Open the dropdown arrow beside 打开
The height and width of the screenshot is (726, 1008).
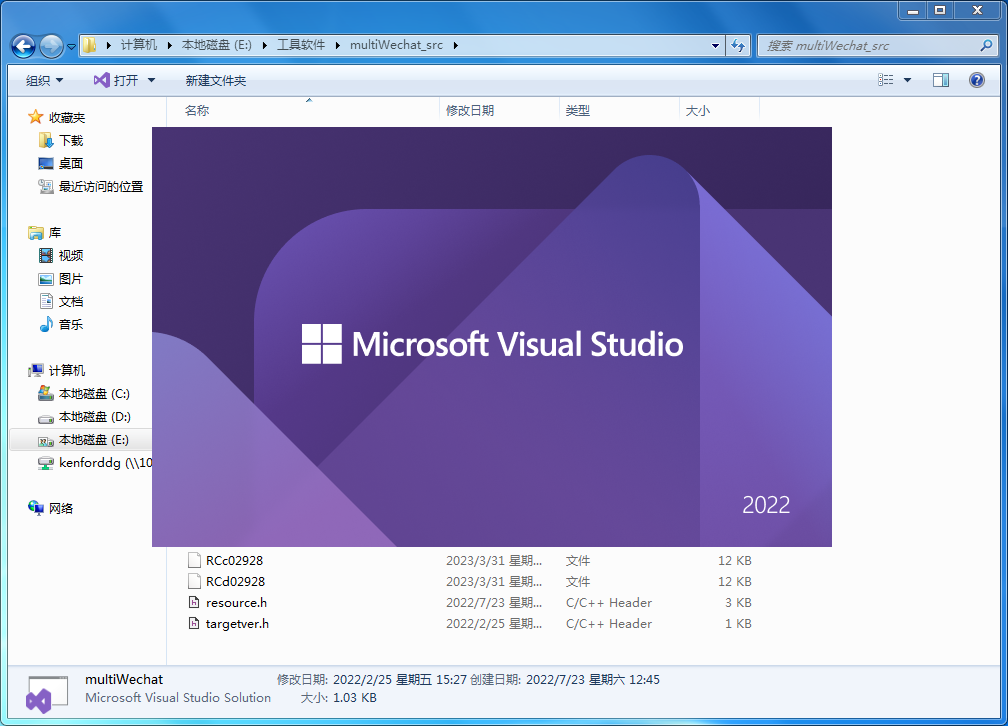152,80
